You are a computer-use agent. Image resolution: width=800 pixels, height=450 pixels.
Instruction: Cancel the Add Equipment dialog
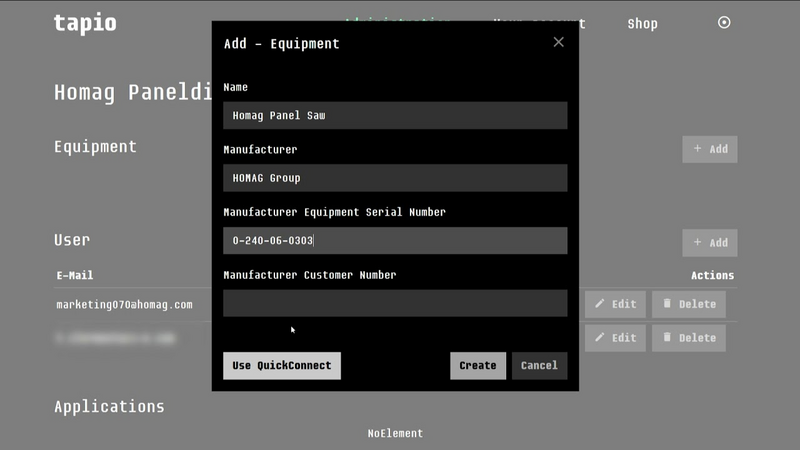539,366
